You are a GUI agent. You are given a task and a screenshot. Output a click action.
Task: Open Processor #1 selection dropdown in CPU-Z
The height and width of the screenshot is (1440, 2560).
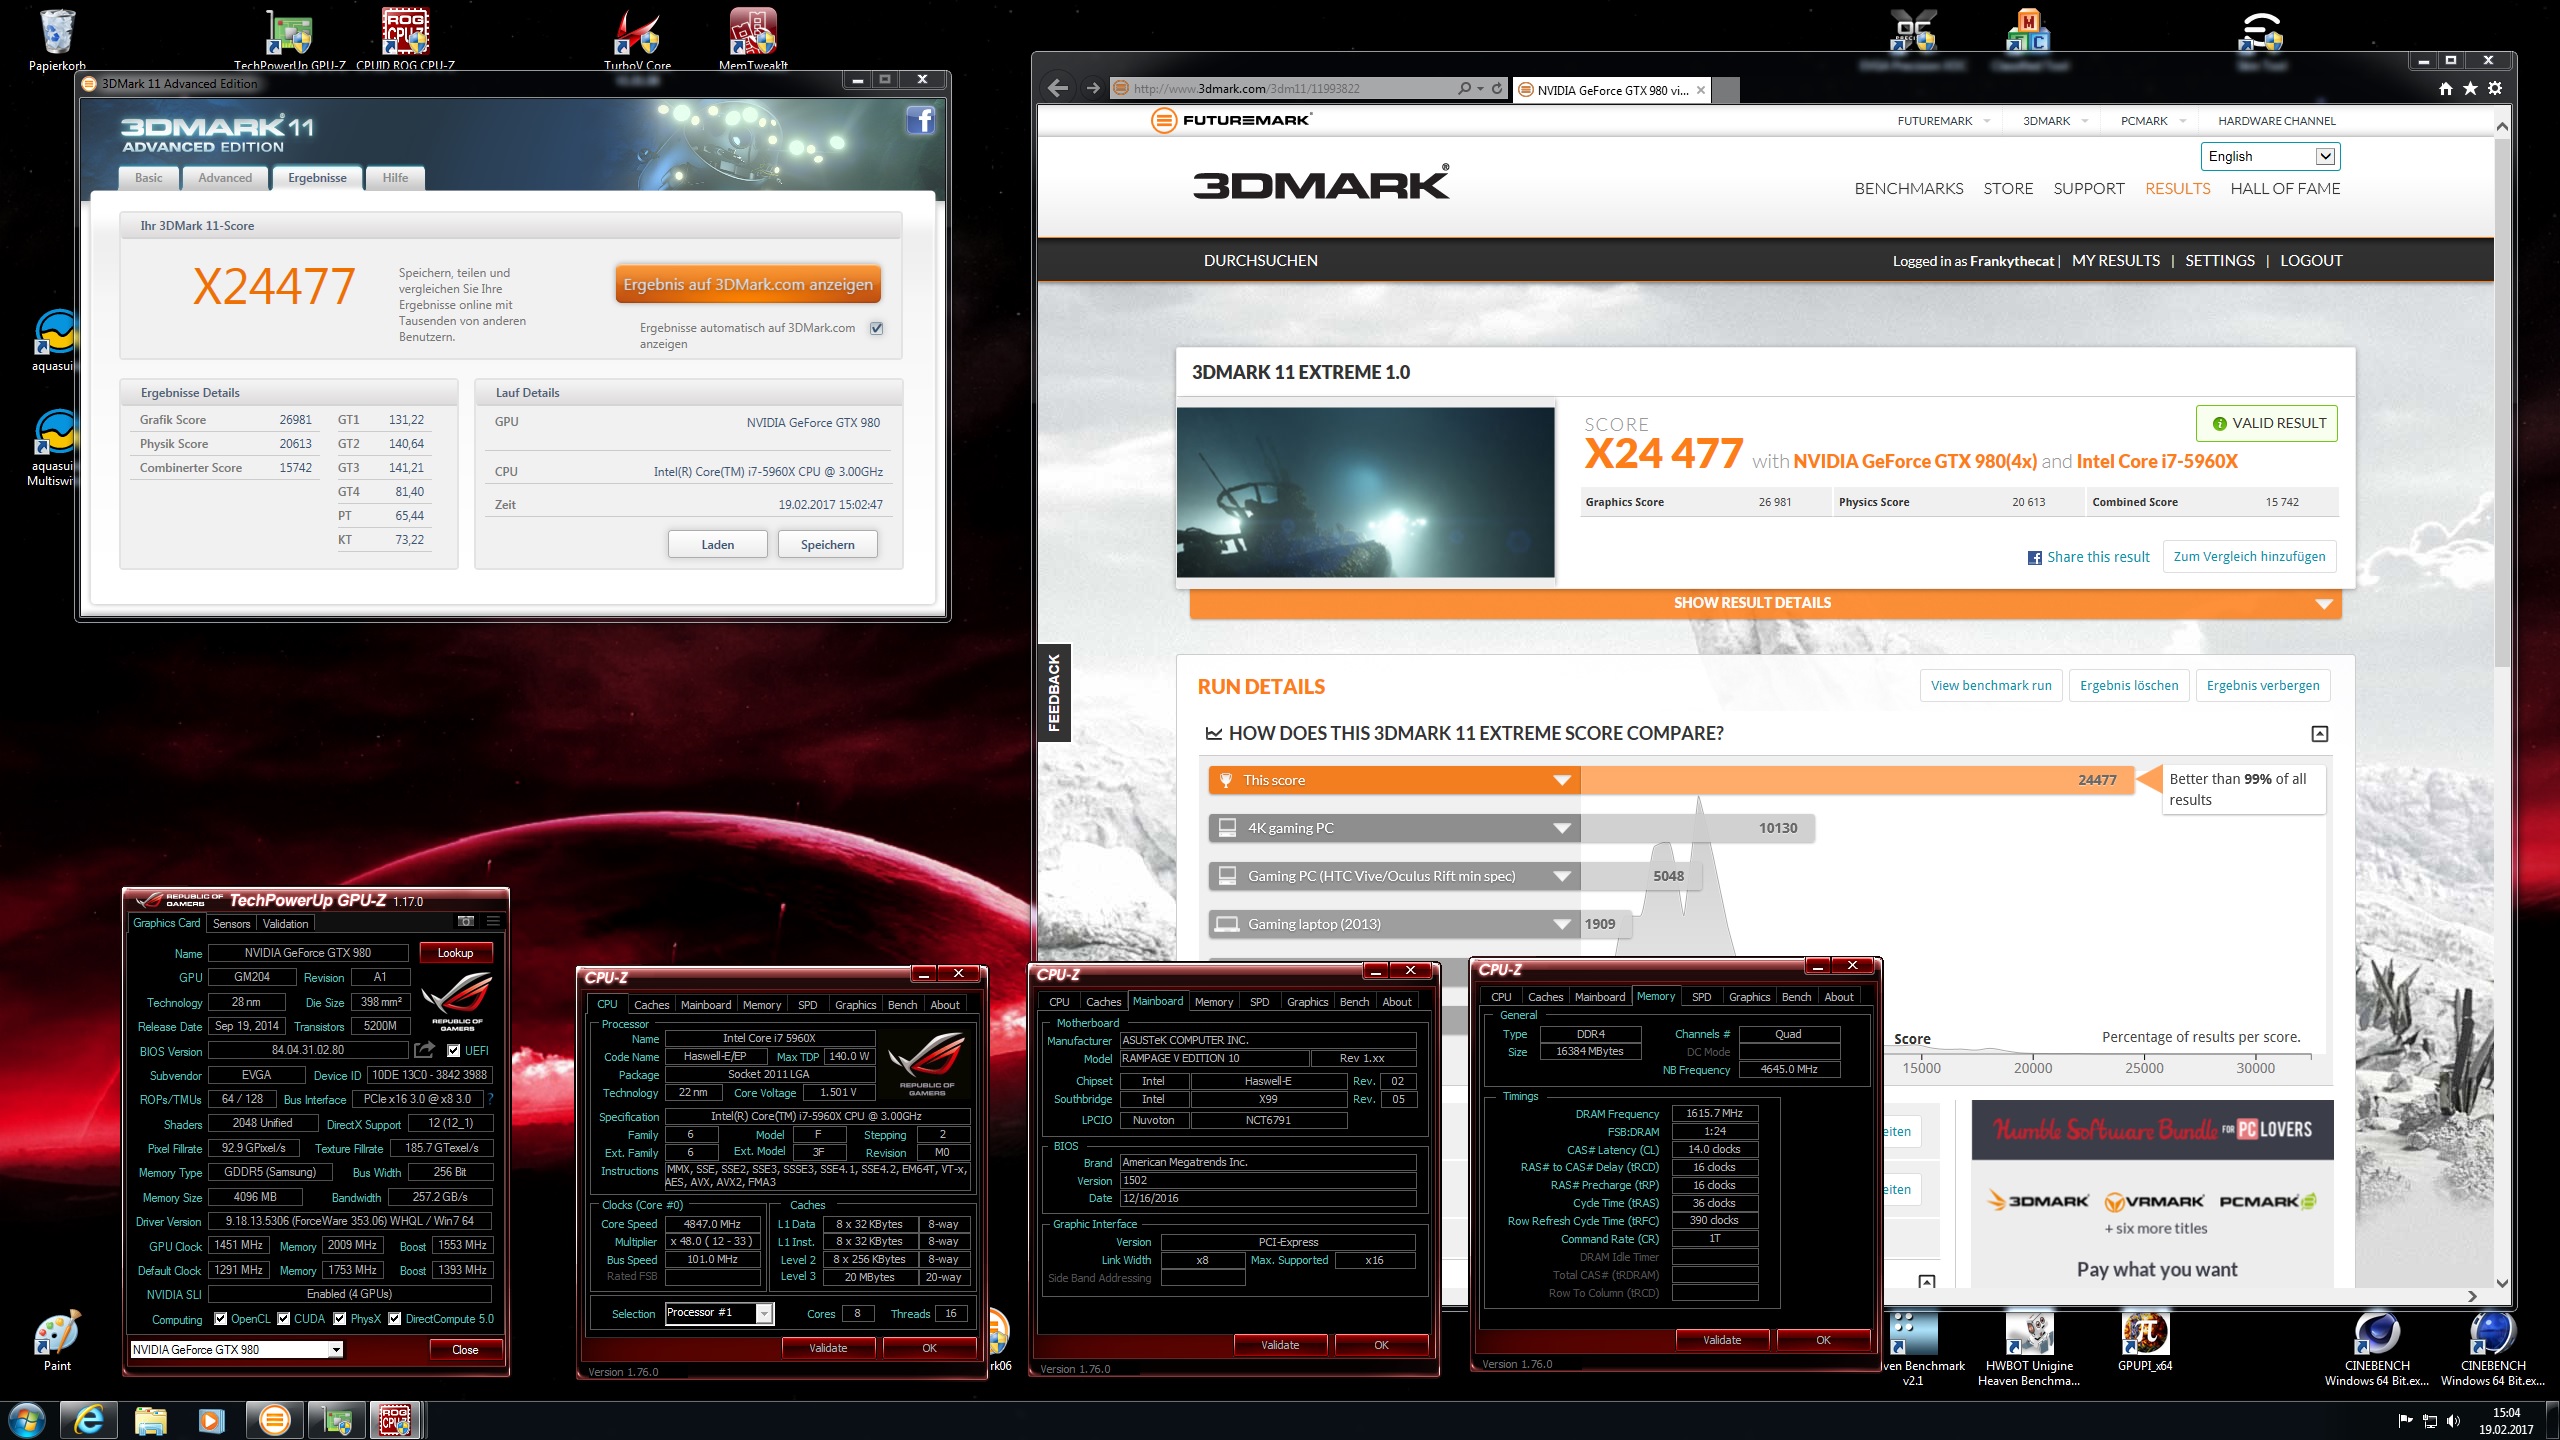pos(719,1313)
